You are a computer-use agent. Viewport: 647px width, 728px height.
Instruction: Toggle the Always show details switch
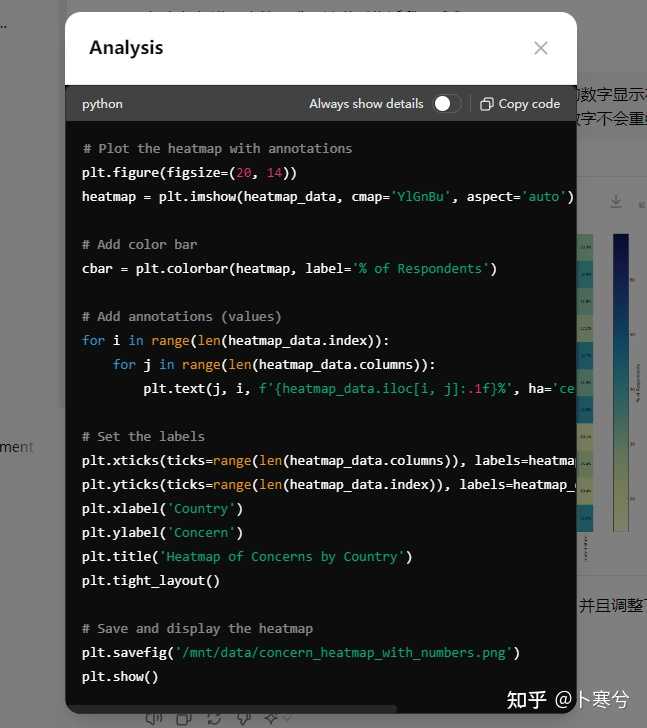tap(446, 104)
